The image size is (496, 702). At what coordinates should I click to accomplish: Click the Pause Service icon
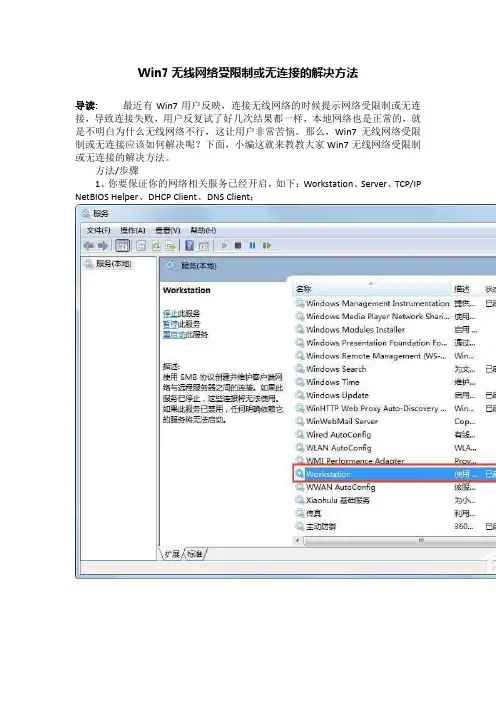[252, 245]
